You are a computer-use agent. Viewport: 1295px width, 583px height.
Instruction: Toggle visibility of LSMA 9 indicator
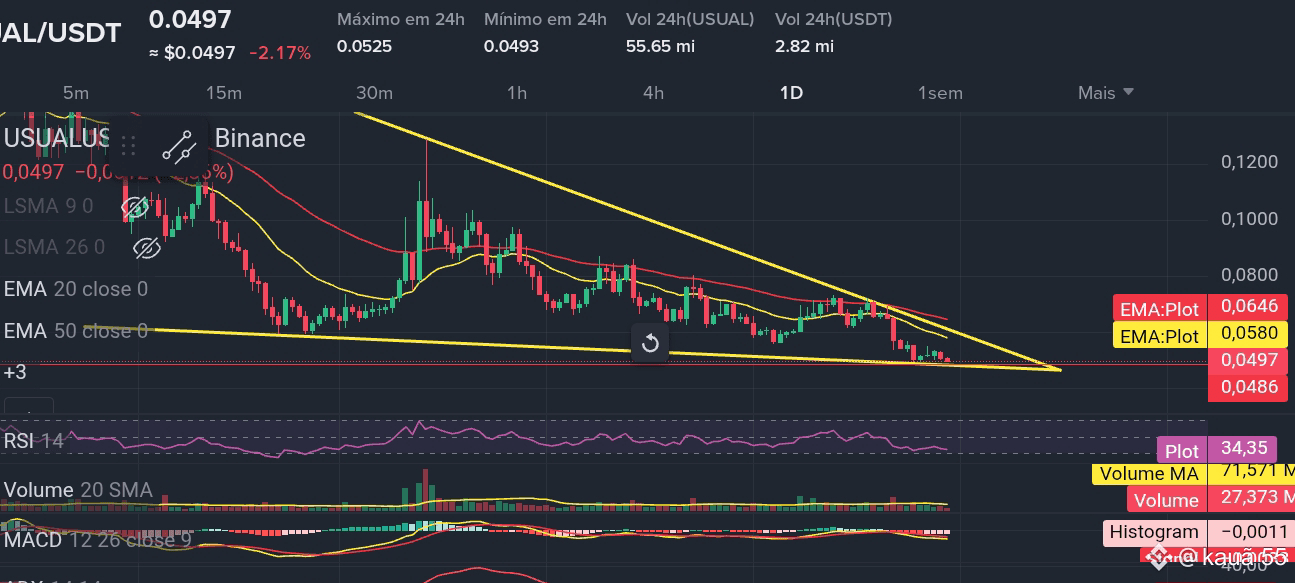tap(135, 207)
